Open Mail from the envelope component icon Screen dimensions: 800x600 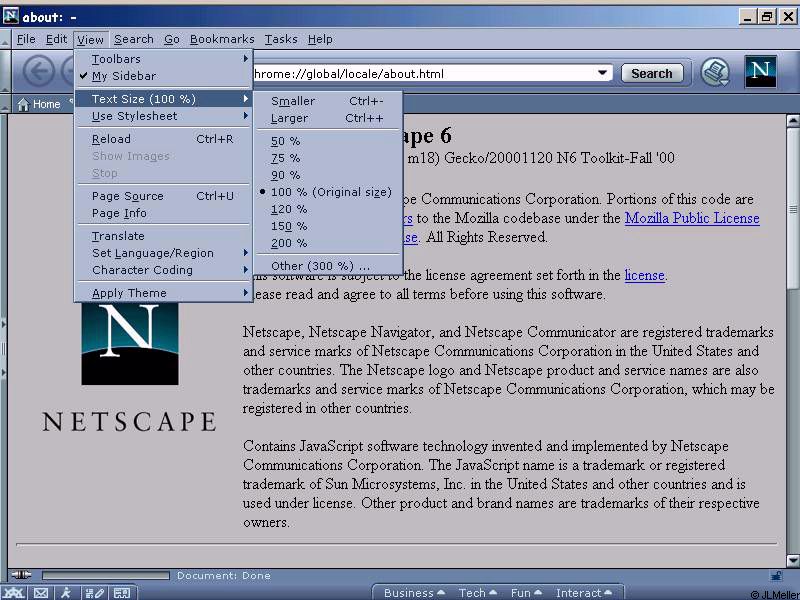coord(40,593)
